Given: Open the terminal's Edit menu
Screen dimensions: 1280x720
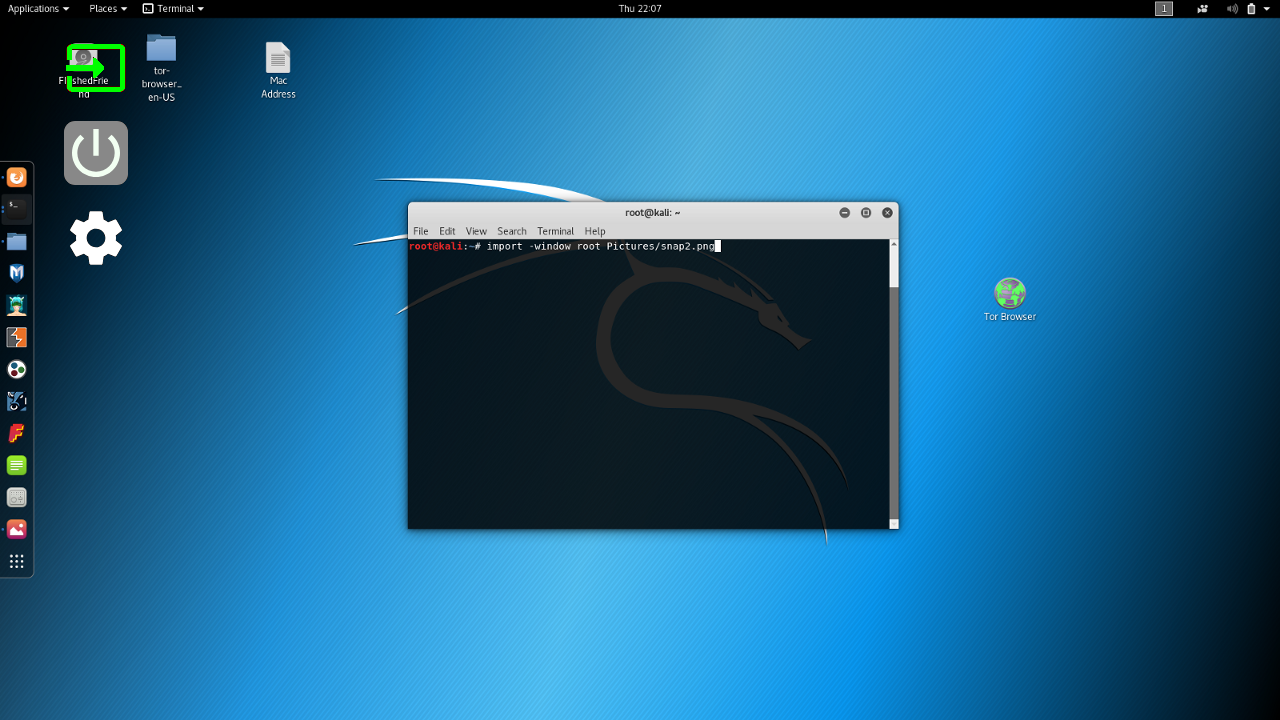Looking at the screenshot, I should 447,231.
